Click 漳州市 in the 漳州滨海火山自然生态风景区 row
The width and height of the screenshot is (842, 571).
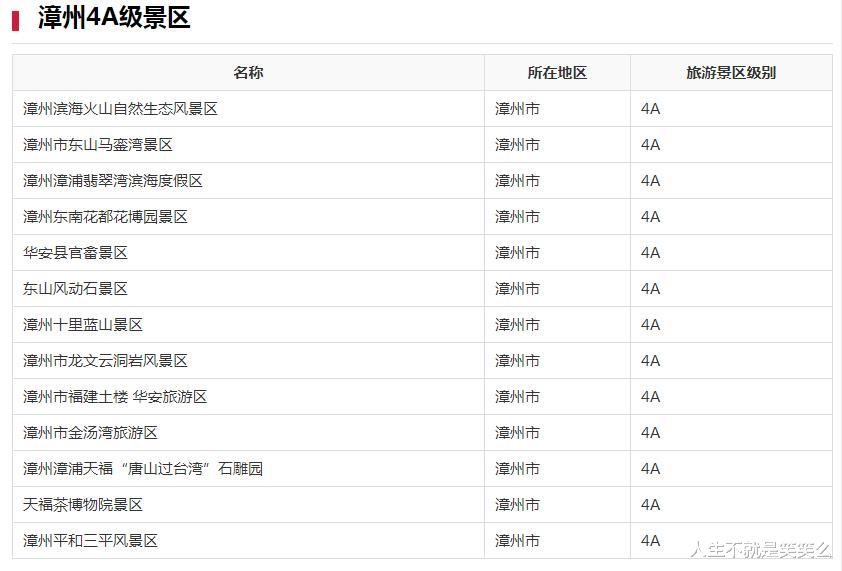[517, 109]
